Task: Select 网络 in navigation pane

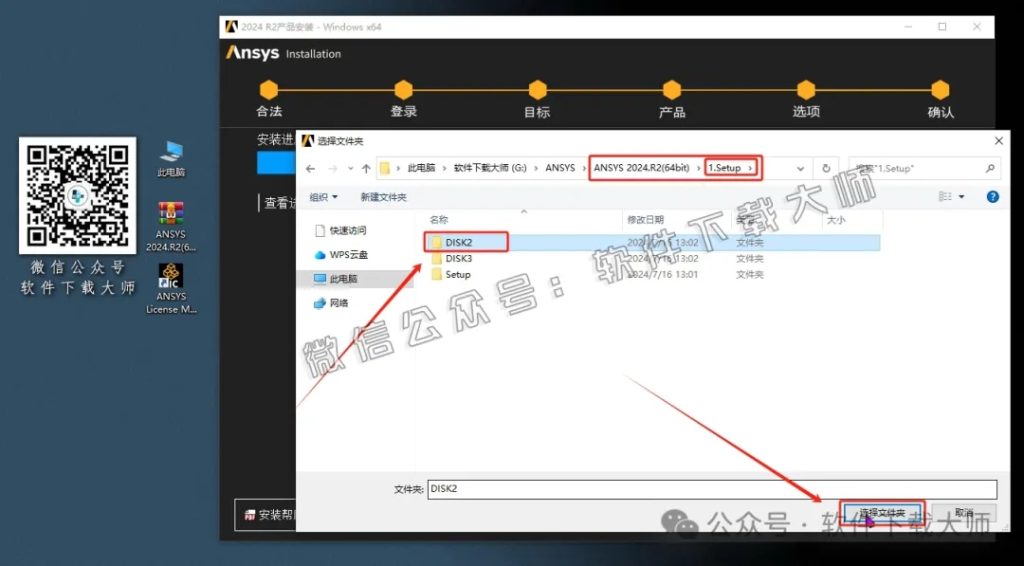Action: pyautogui.click(x=332, y=303)
